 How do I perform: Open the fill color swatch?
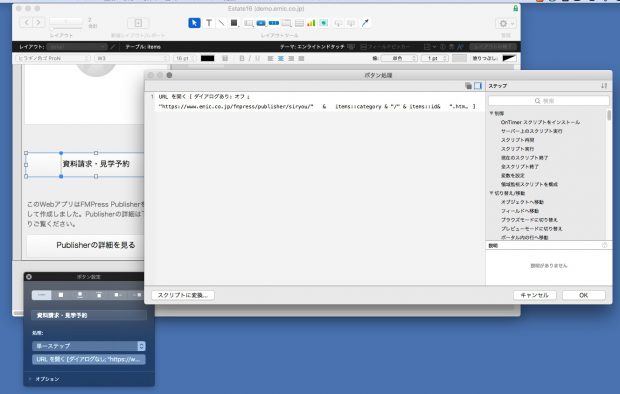coord(509,58)
